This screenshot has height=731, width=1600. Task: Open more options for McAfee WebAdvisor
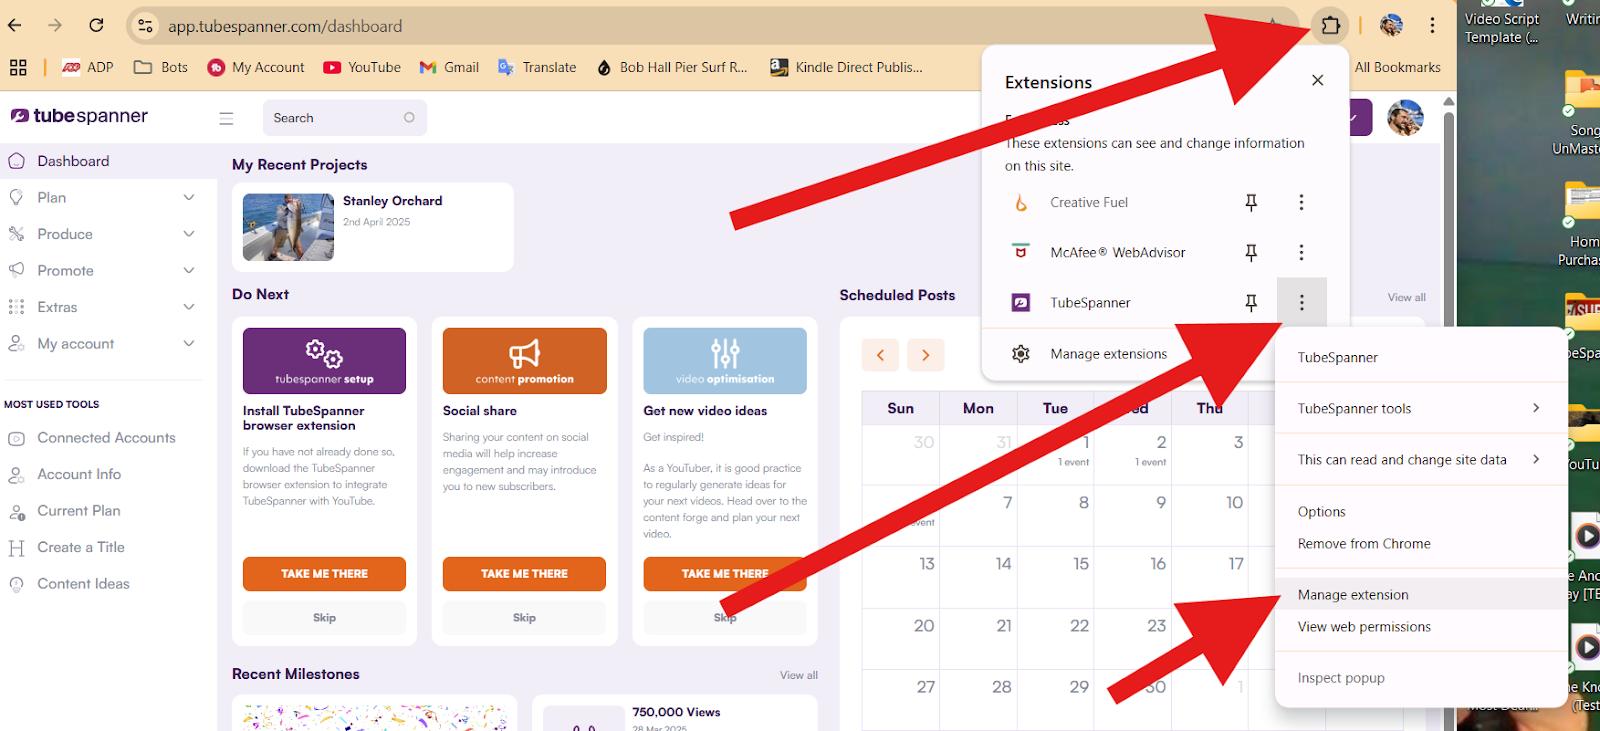(x=1301, y=253)
